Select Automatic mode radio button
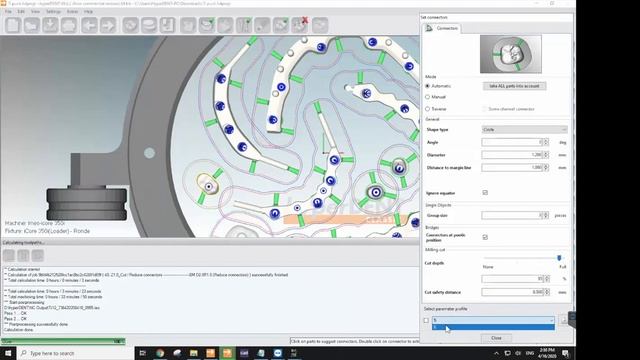 pos(427,86)
